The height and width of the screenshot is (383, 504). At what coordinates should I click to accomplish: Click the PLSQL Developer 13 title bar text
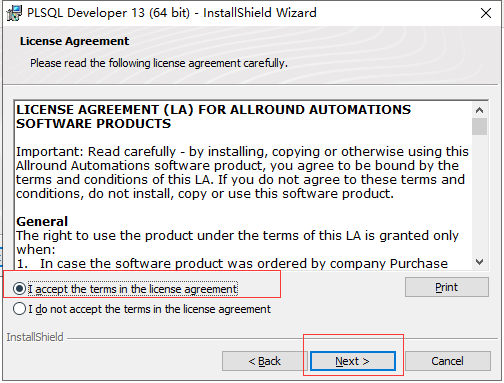click(x=172, y=13)
